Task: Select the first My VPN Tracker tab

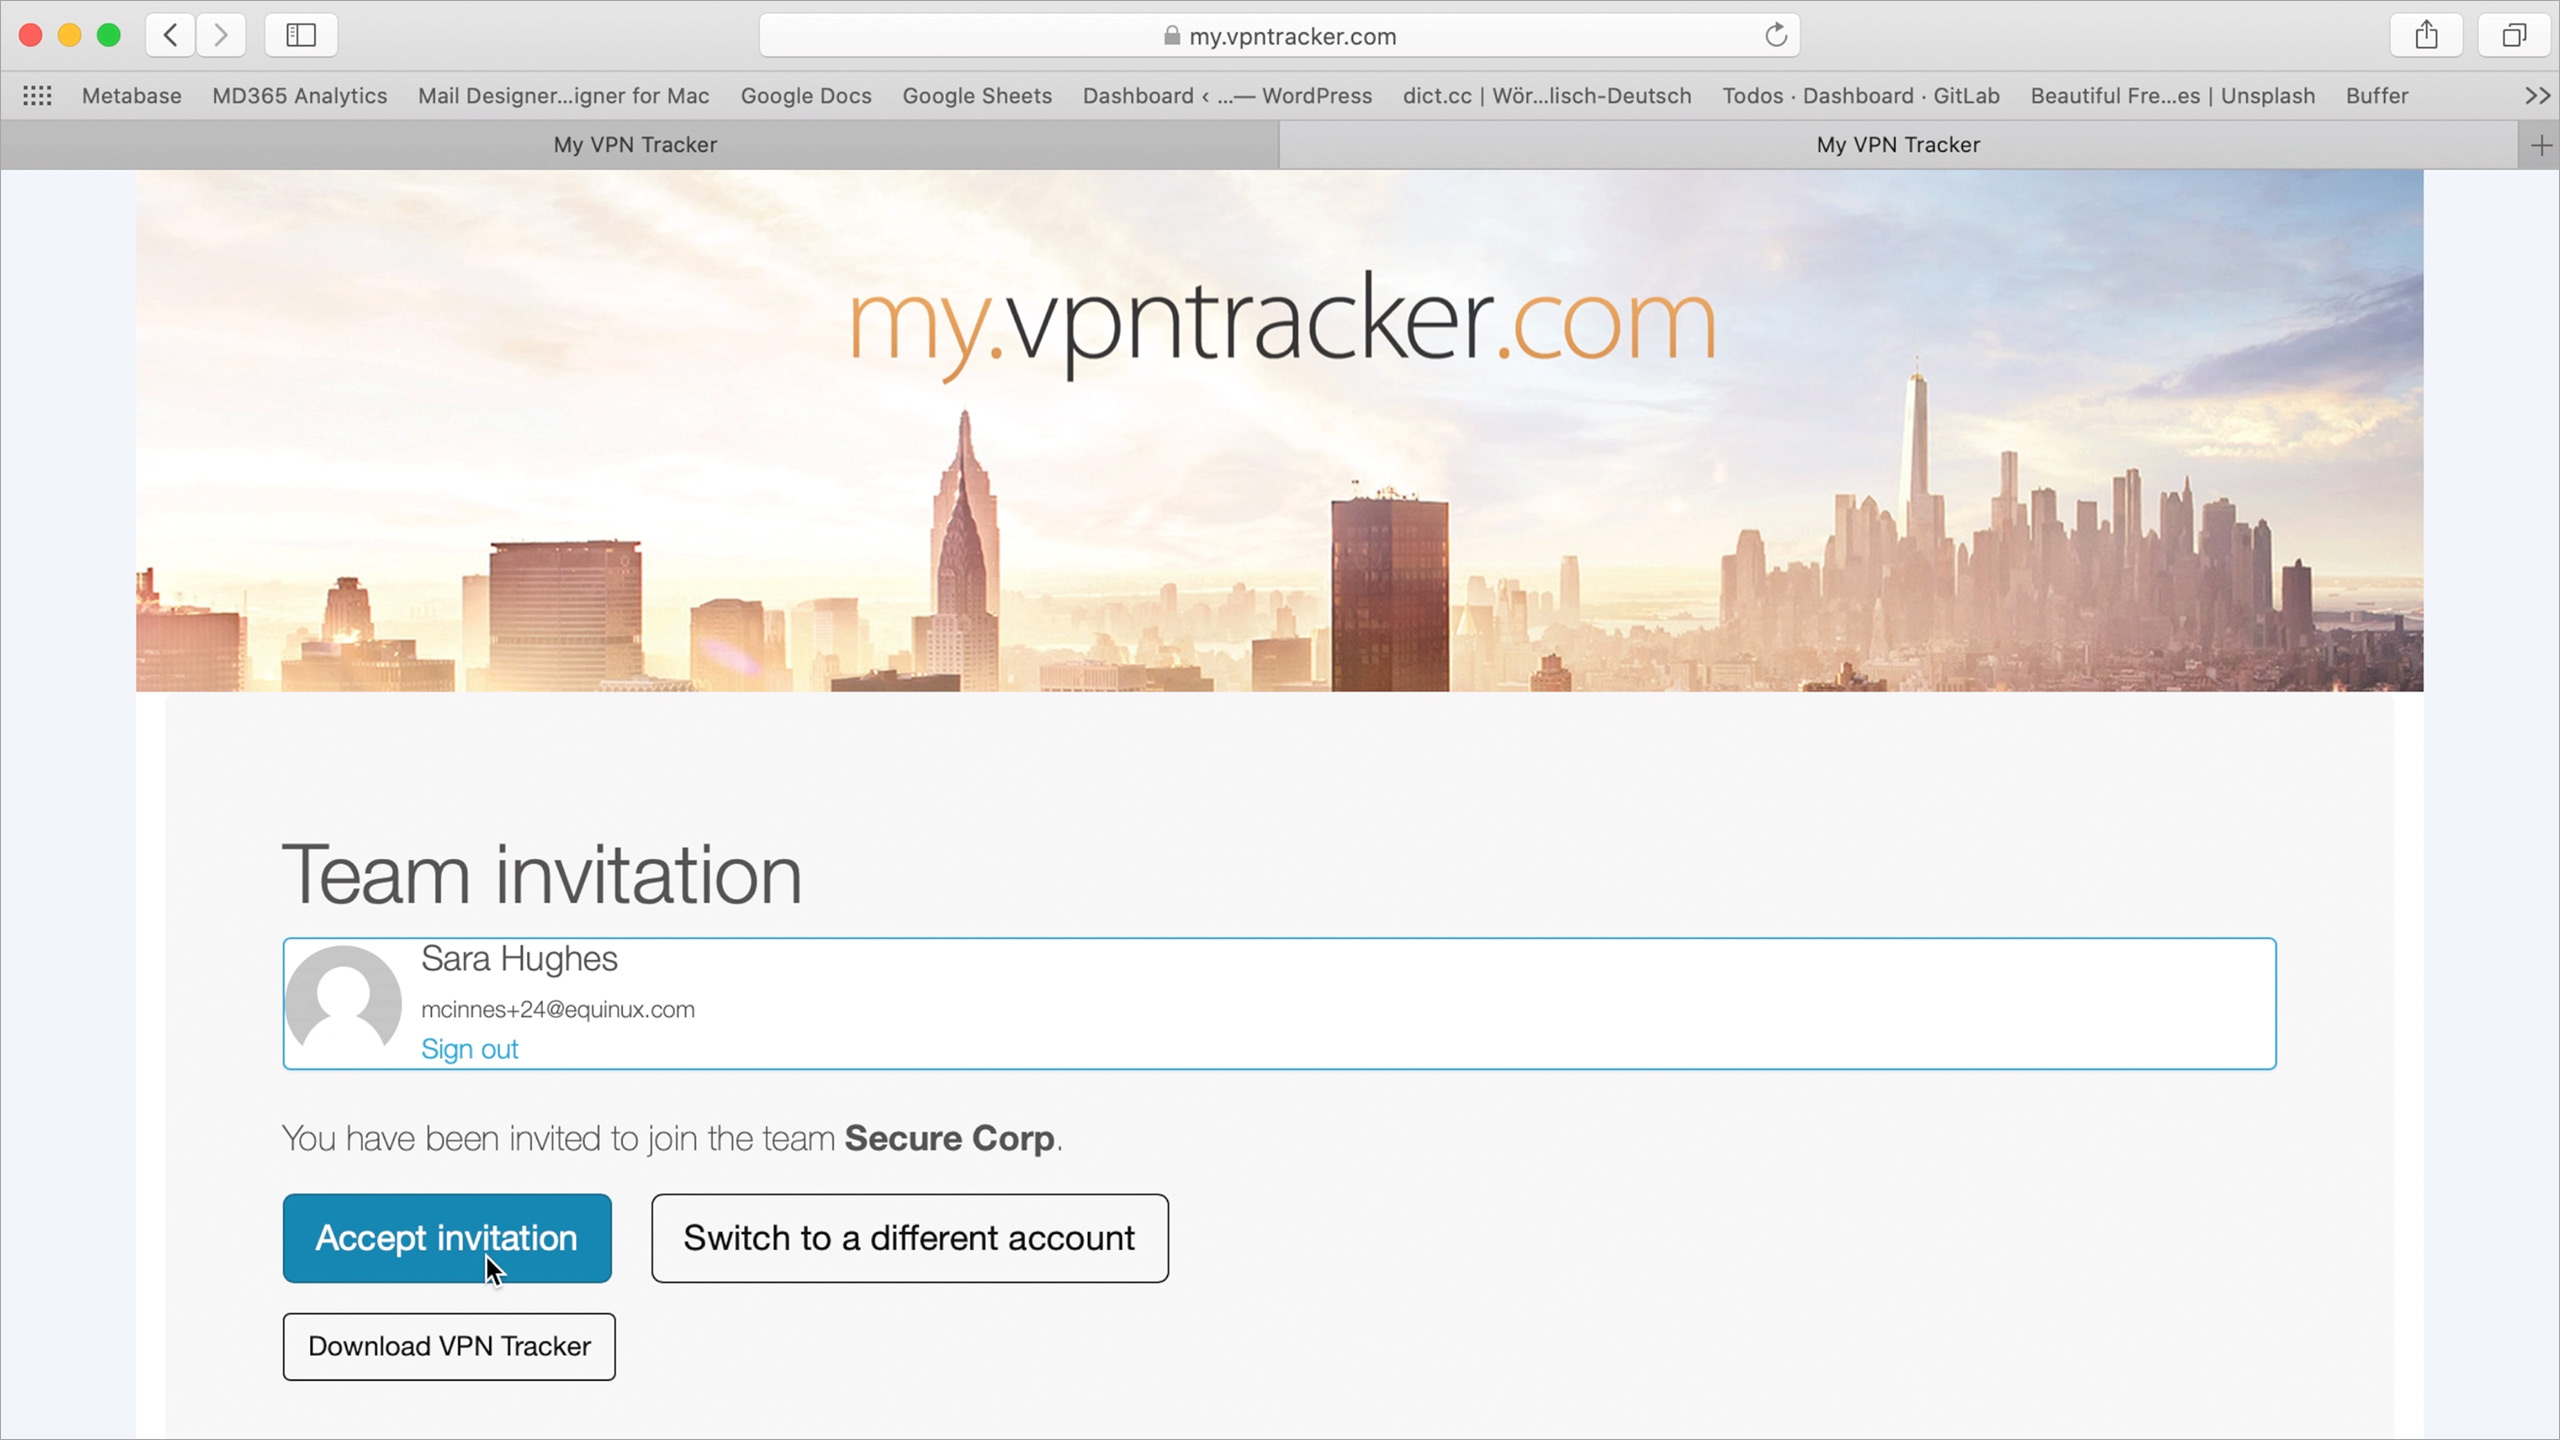Action: click(x=636, y=145)
